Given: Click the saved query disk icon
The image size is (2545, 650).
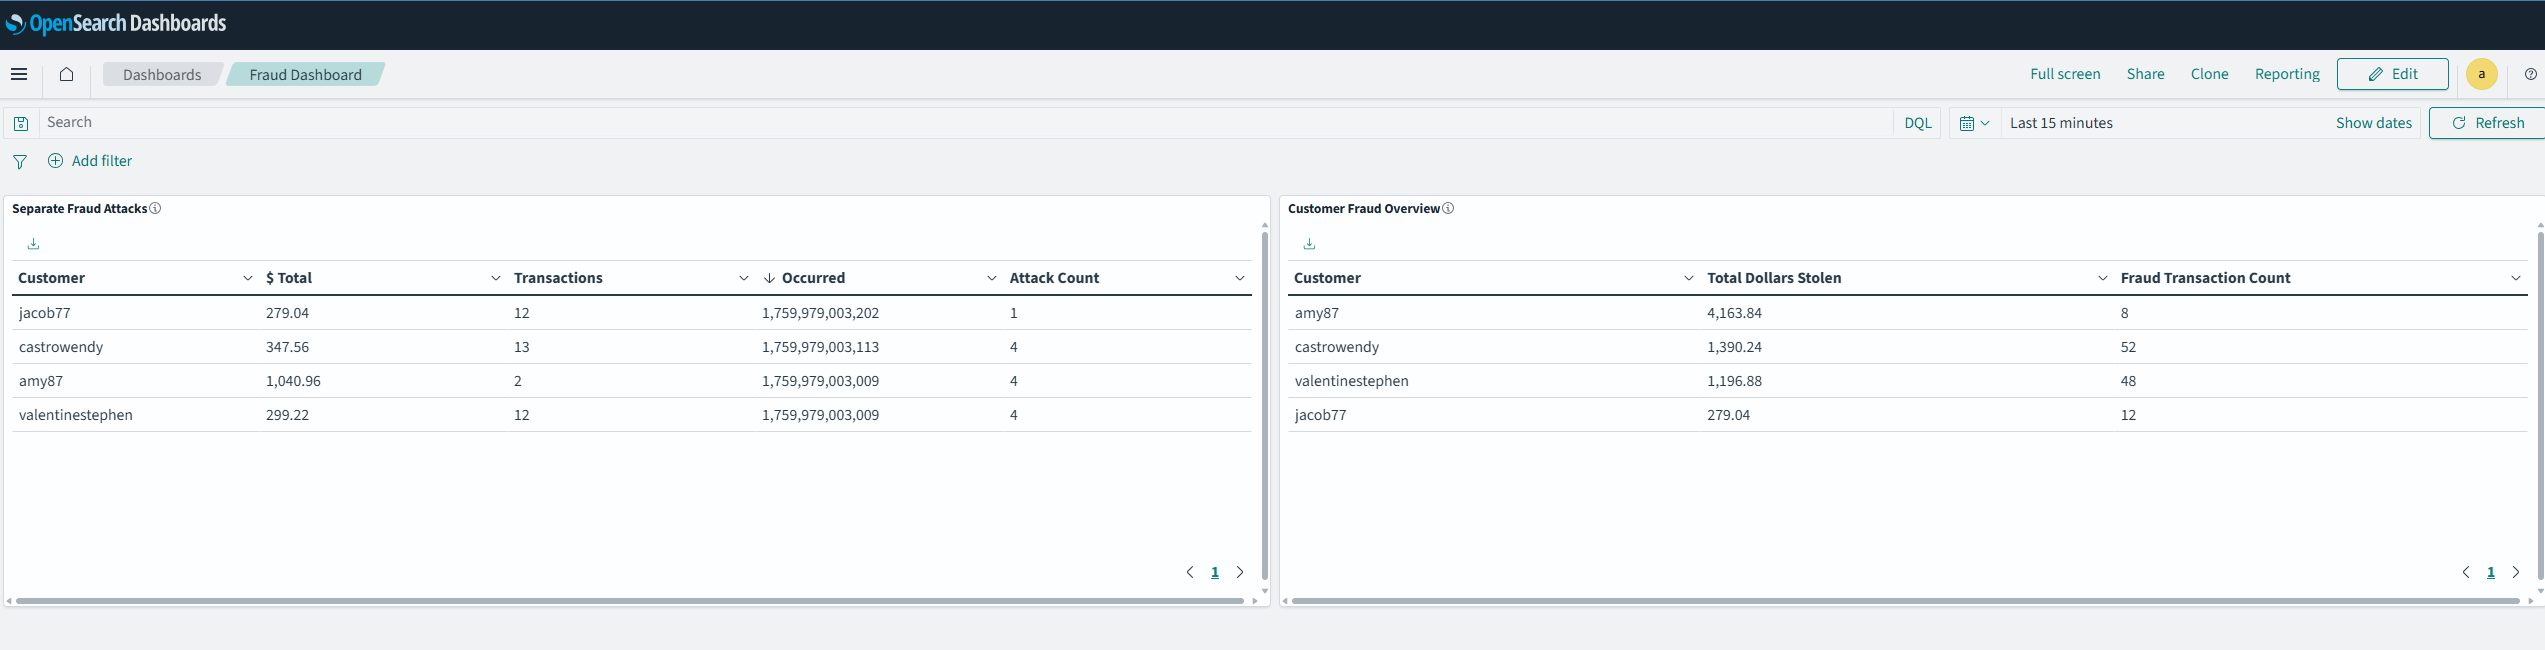Looking at the screenshot, I should coord(21,123).
